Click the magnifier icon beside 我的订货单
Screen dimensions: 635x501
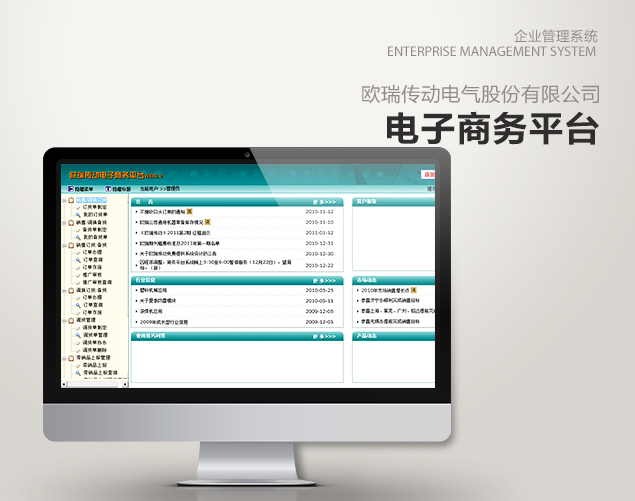[78, 215]
